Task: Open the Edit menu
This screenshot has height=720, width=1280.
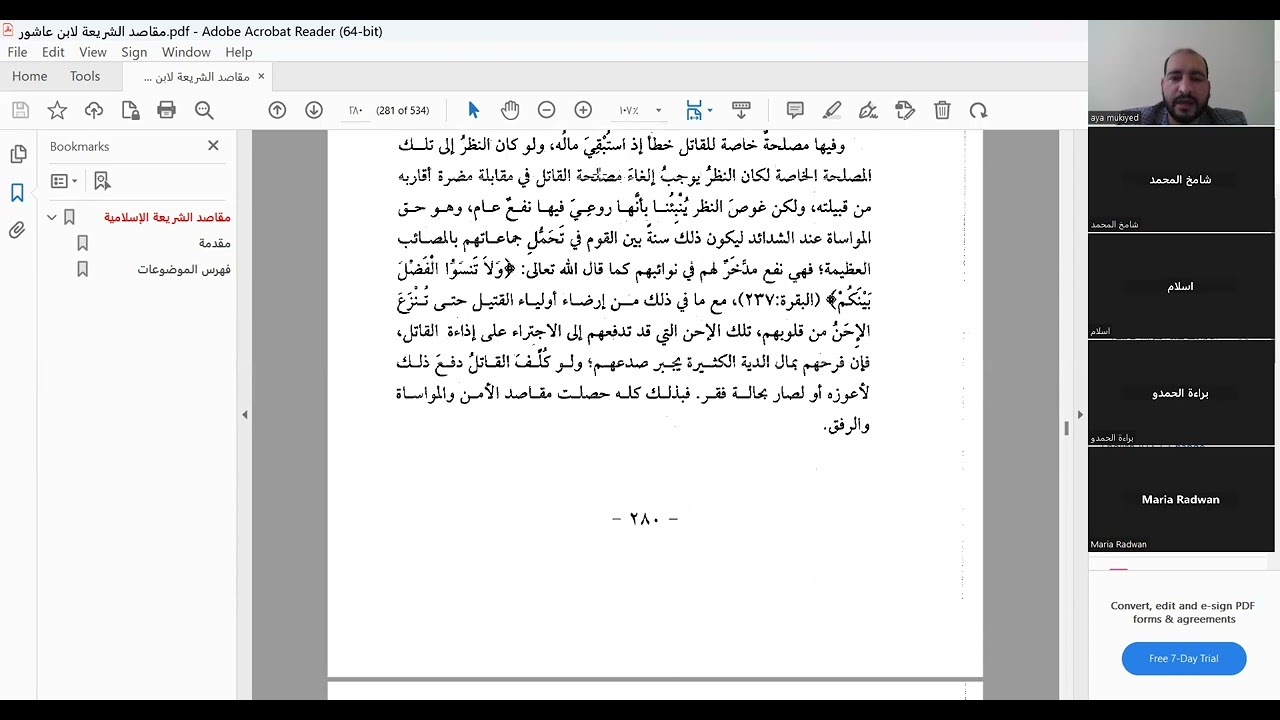Action: point(53,52)
